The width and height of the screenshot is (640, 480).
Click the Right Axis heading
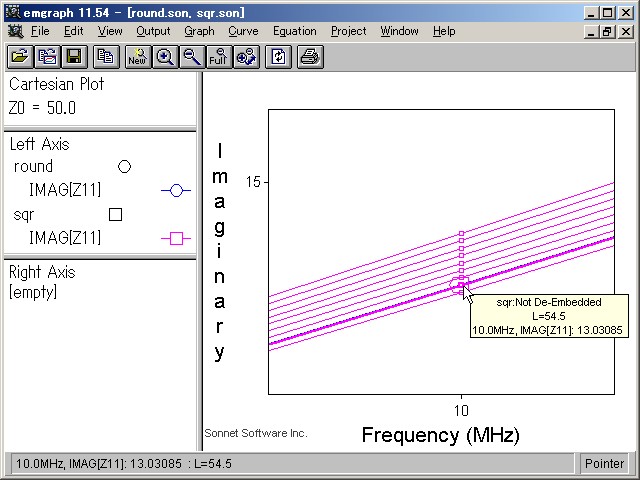point(42,272)
